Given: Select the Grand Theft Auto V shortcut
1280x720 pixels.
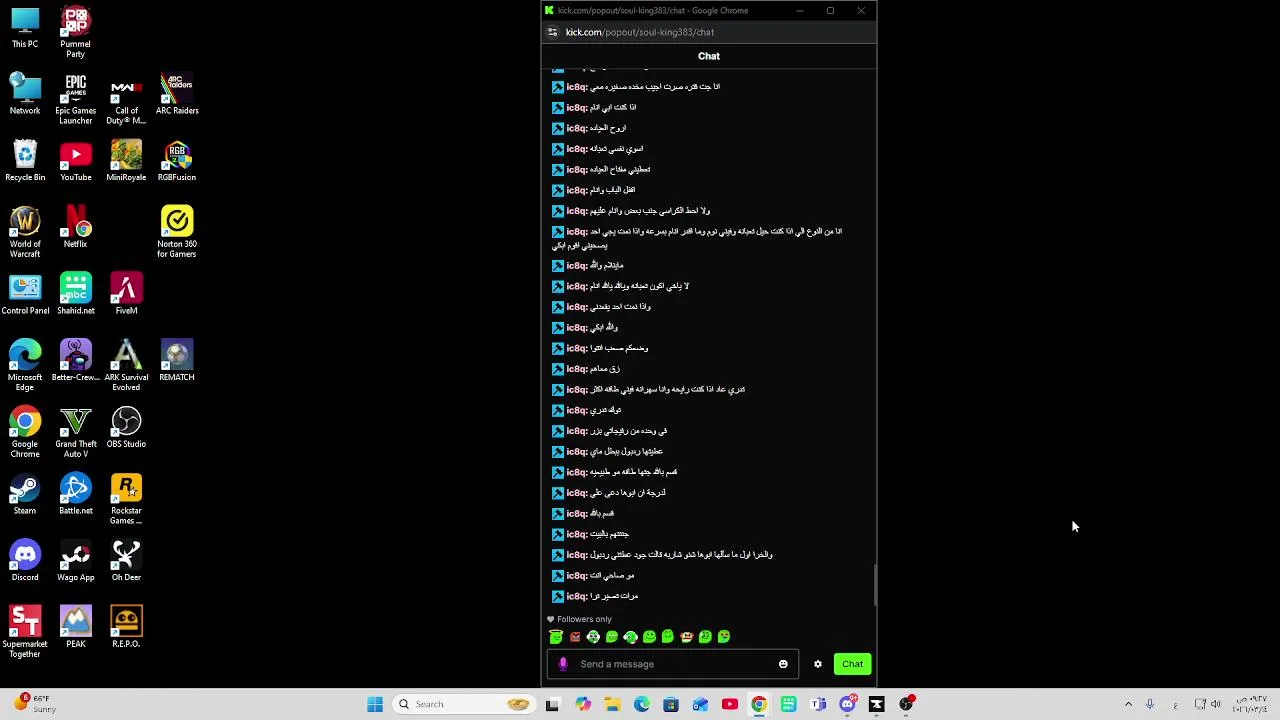Looking at the screenshot, I should [x=75, y=433].
